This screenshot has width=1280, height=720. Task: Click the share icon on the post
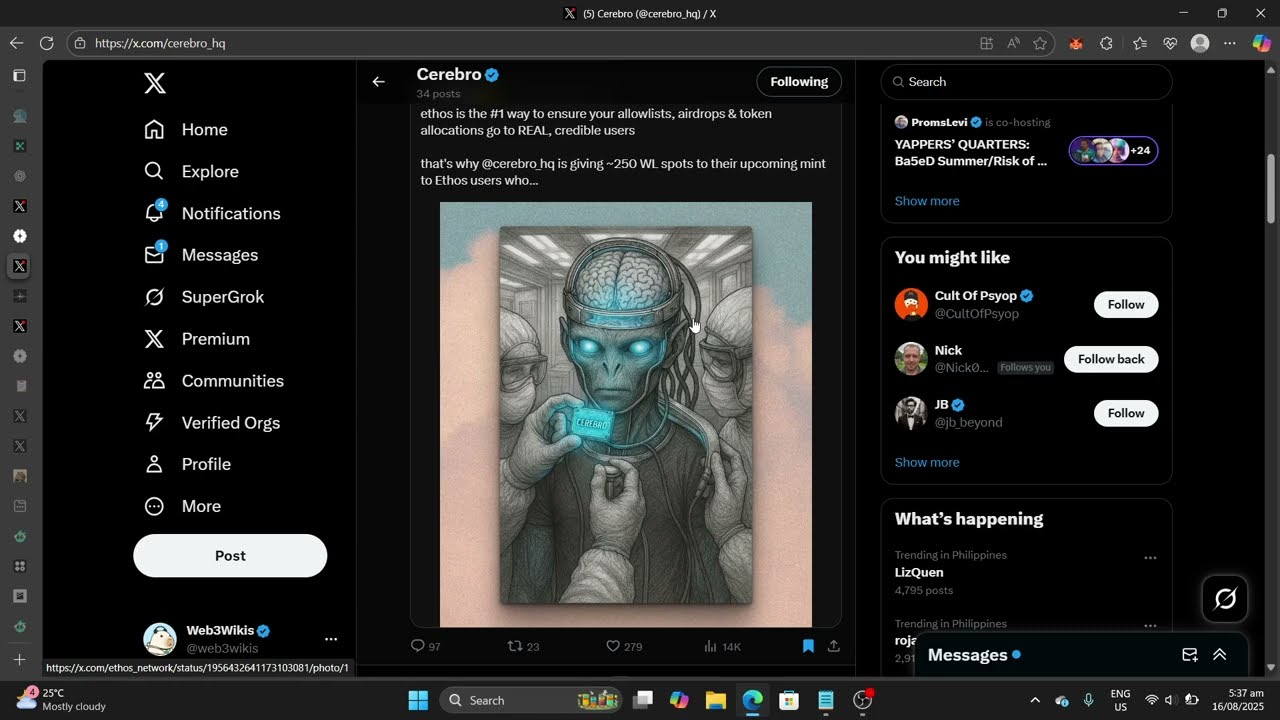click(x=833, y=646)
